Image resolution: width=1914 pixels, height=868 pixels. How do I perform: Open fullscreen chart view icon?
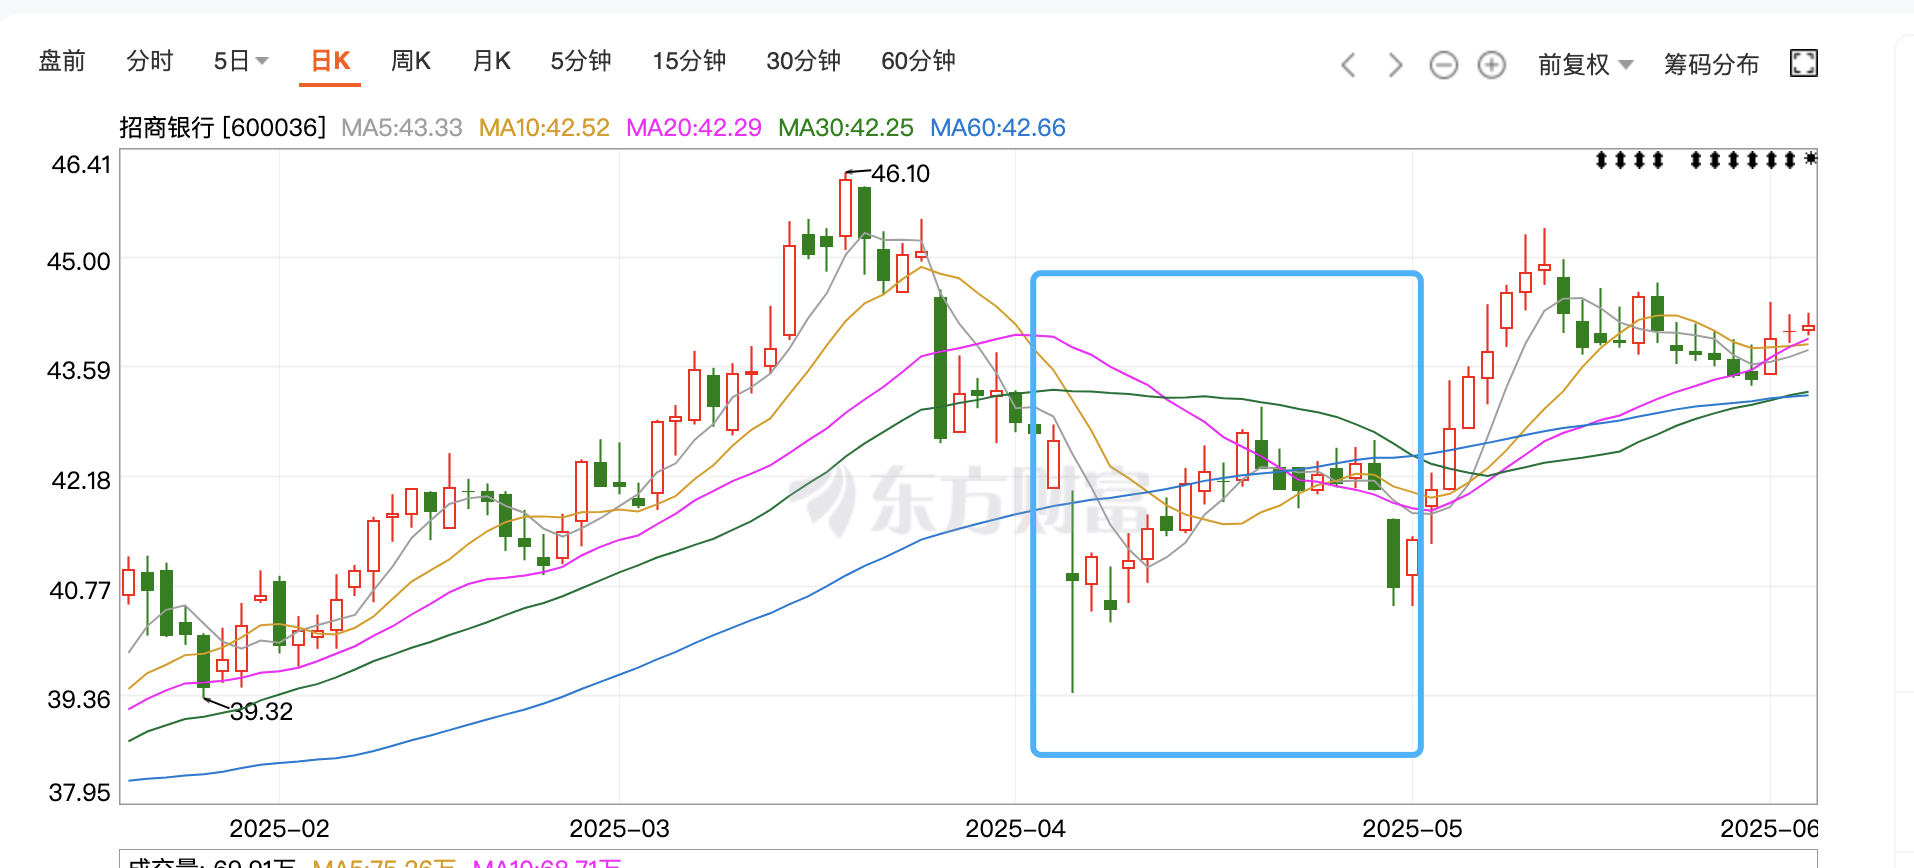point(1803,64)
